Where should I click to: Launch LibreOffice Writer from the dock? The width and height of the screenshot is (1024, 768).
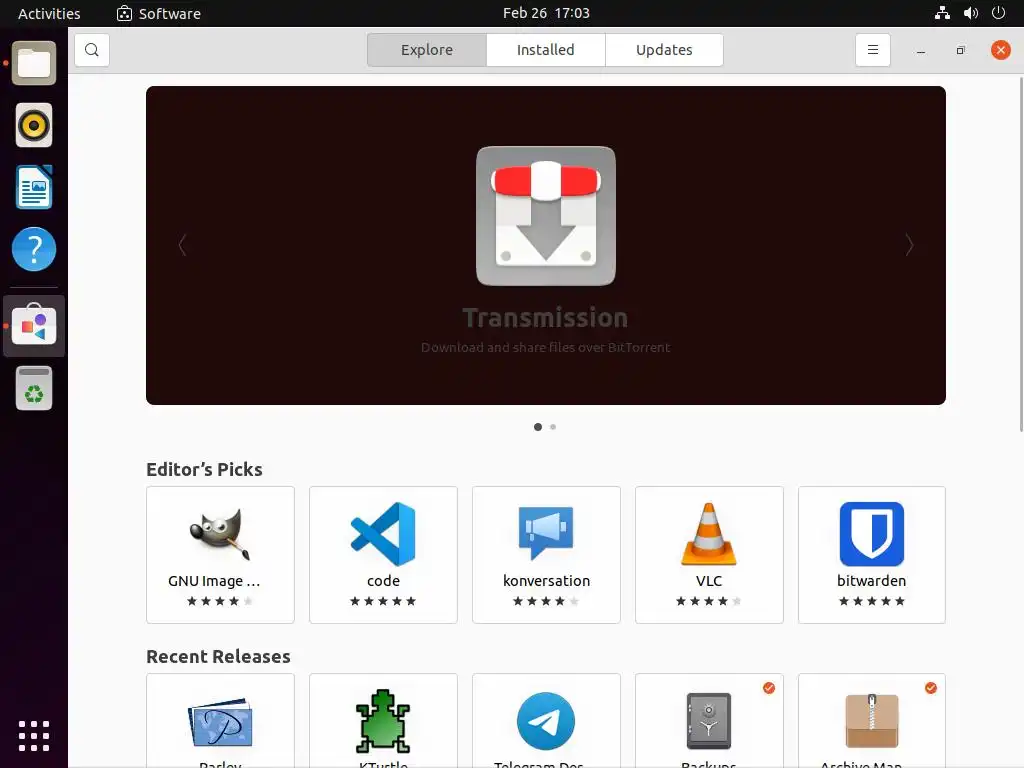coord(34,187)
